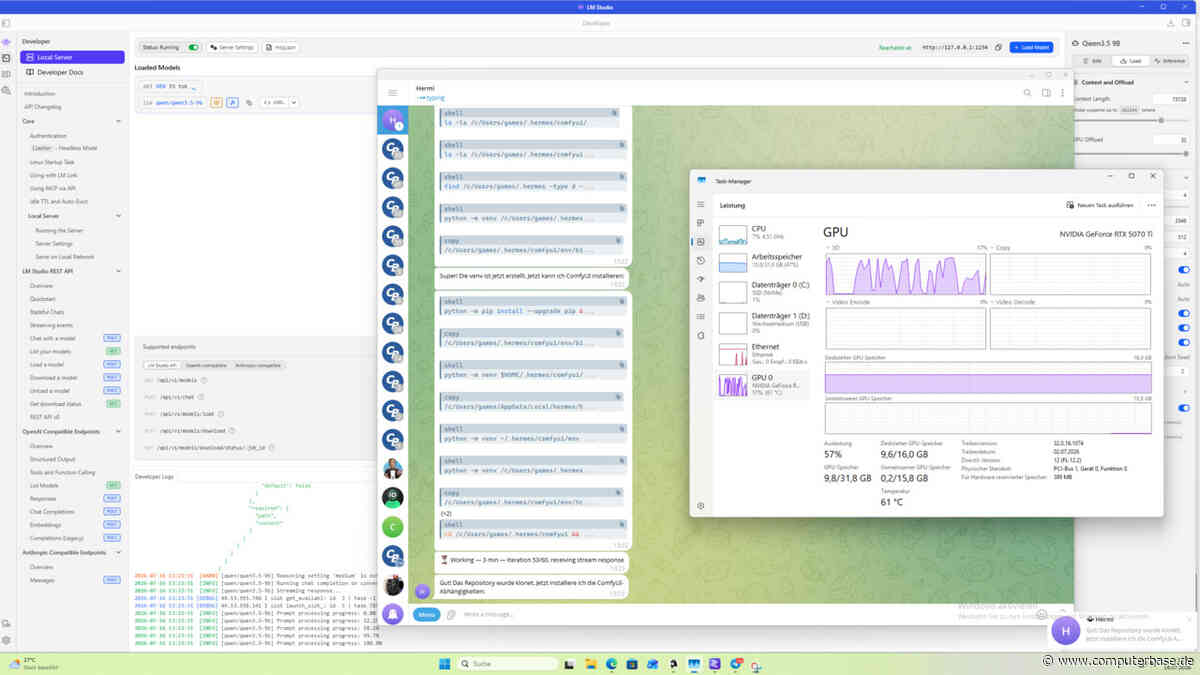Collapse the LM Studio REST API section
The width and height of the screenshot is (1200, 675).
(x=119, y=270)
